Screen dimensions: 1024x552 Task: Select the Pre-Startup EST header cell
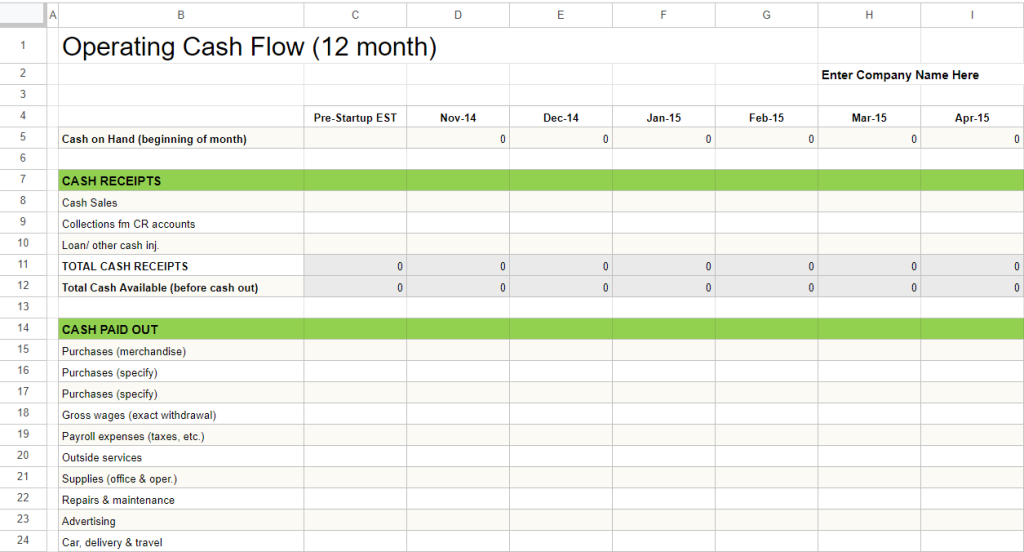355,118
